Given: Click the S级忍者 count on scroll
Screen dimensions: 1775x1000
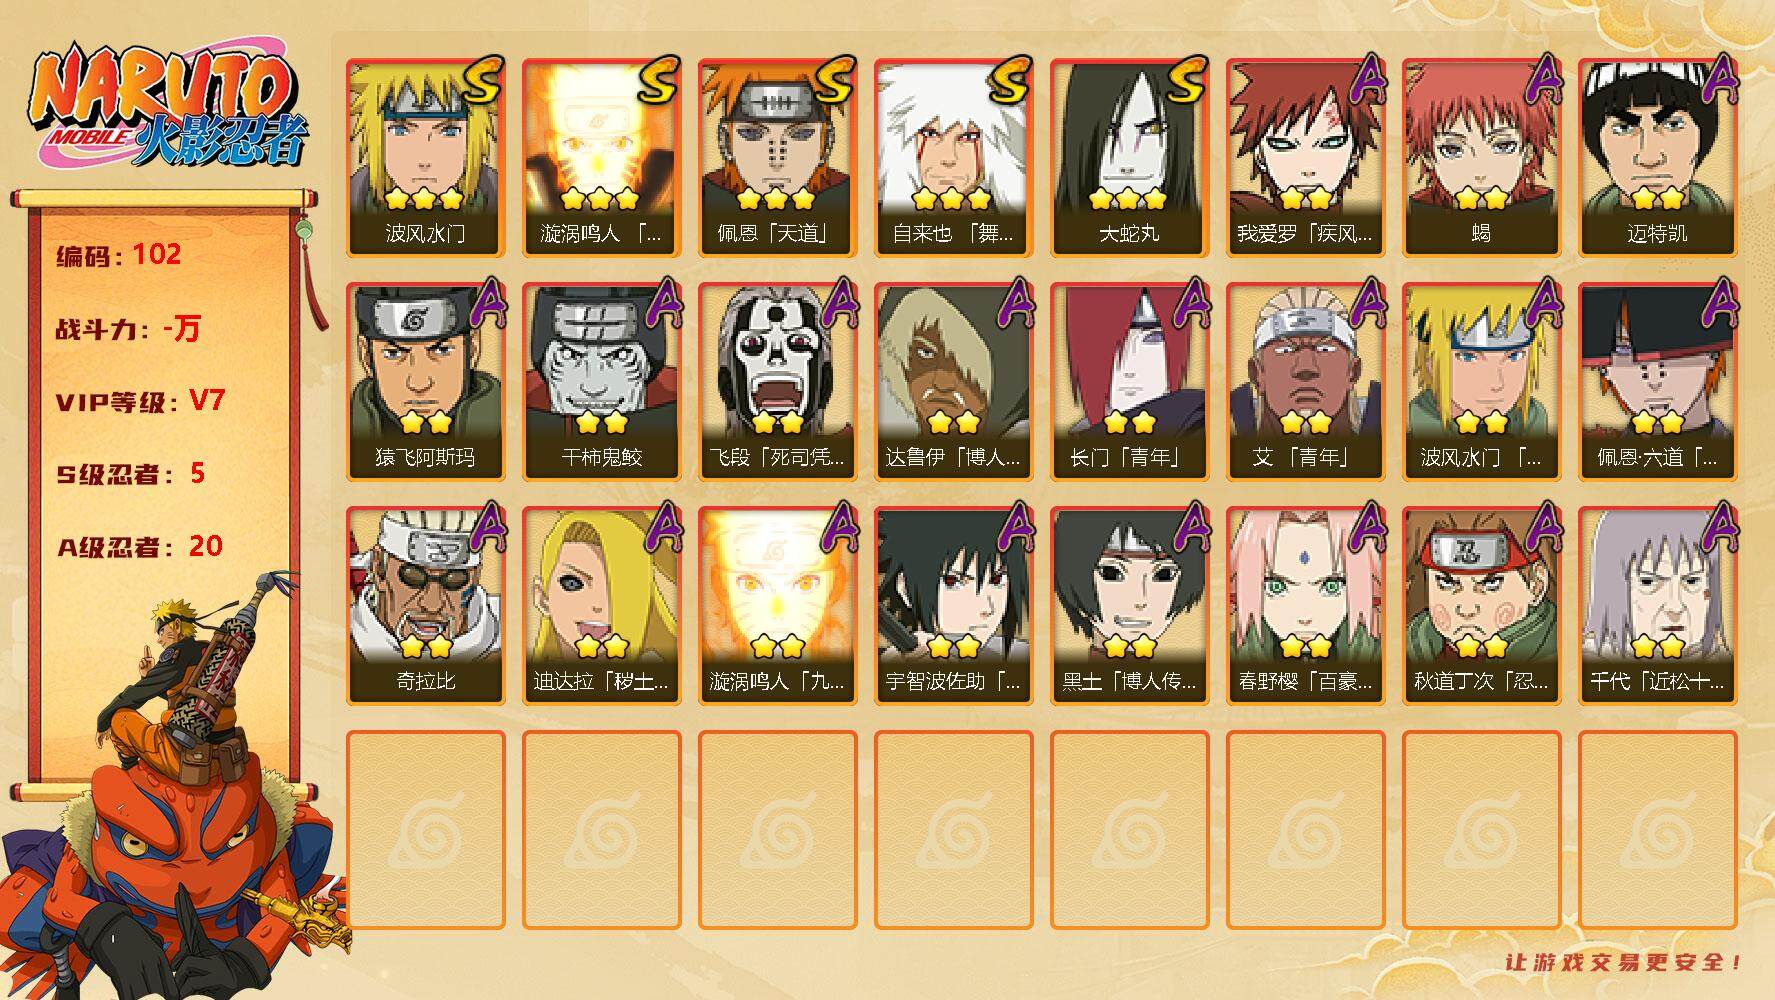Looking at the screenshot, I should coord(131,473).
